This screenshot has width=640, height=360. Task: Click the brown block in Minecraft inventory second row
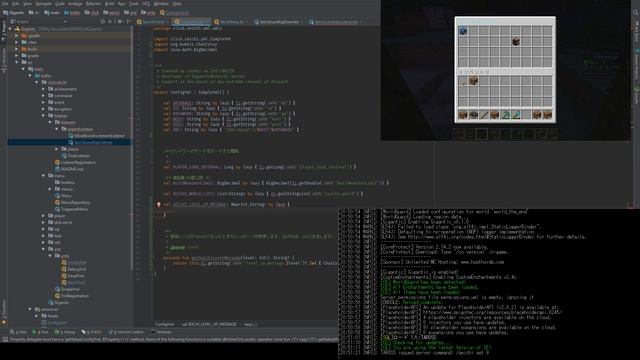[x=516, y=42]
